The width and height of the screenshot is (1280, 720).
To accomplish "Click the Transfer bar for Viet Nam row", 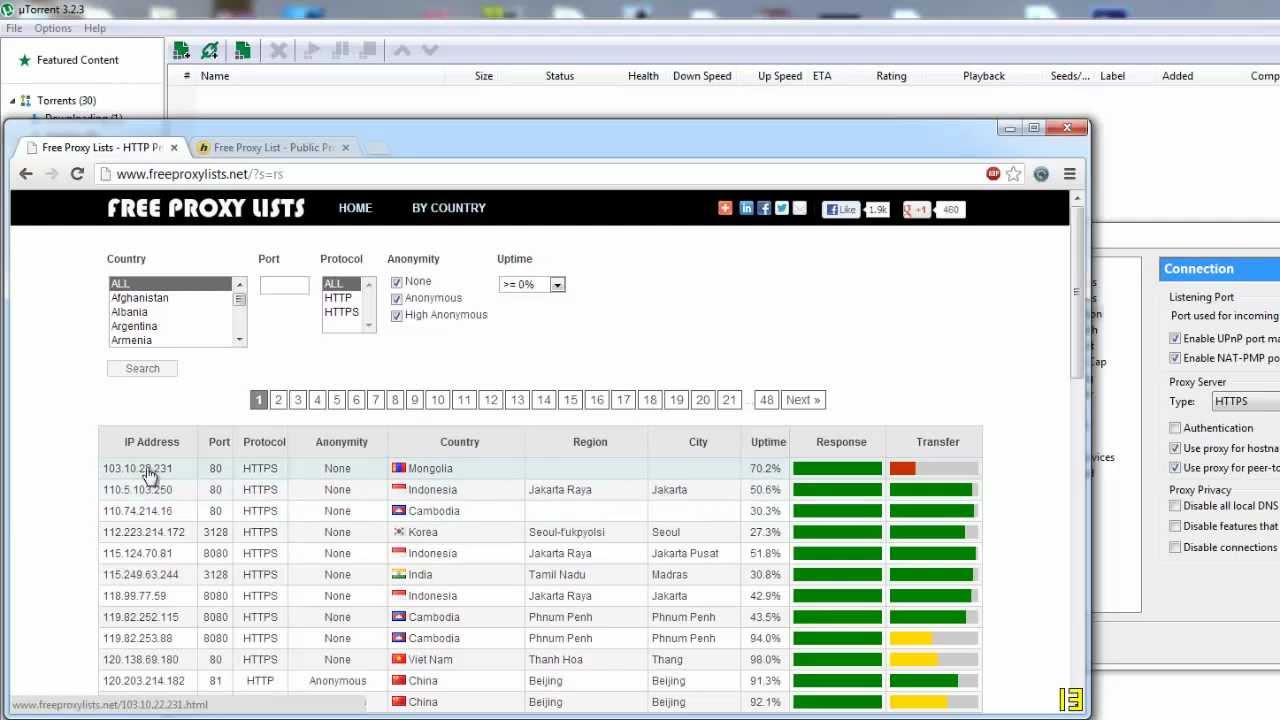I will 933,660.
